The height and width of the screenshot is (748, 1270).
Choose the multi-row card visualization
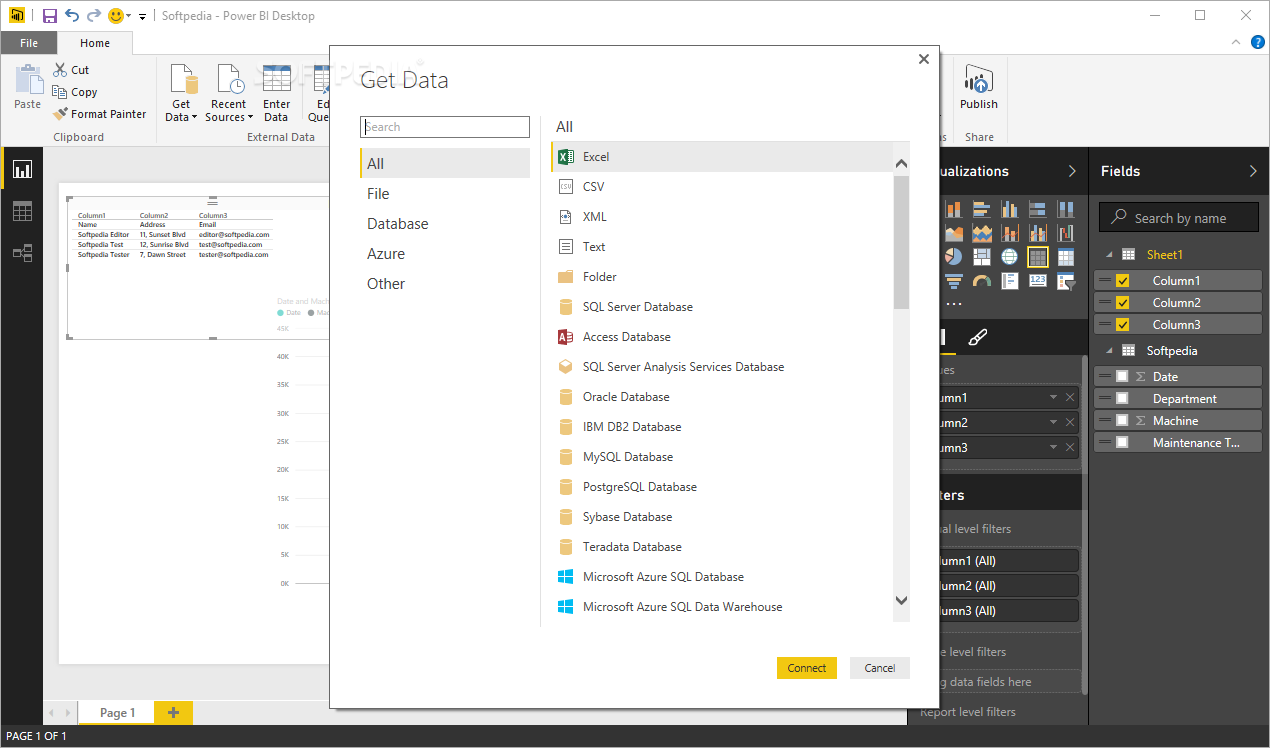[1010, 281]
